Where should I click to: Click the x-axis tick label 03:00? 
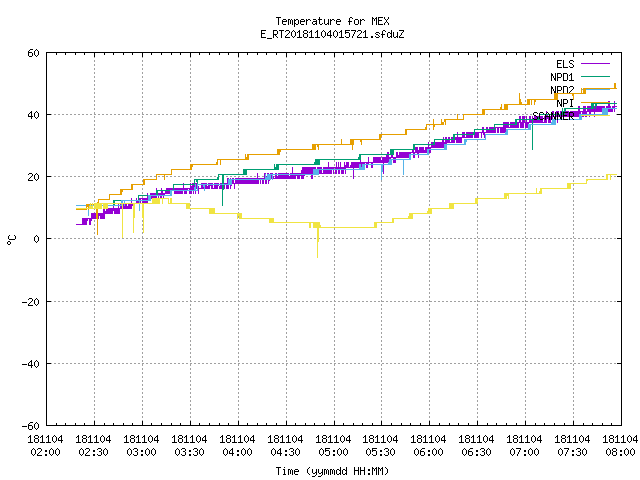[x=141, y=453]
